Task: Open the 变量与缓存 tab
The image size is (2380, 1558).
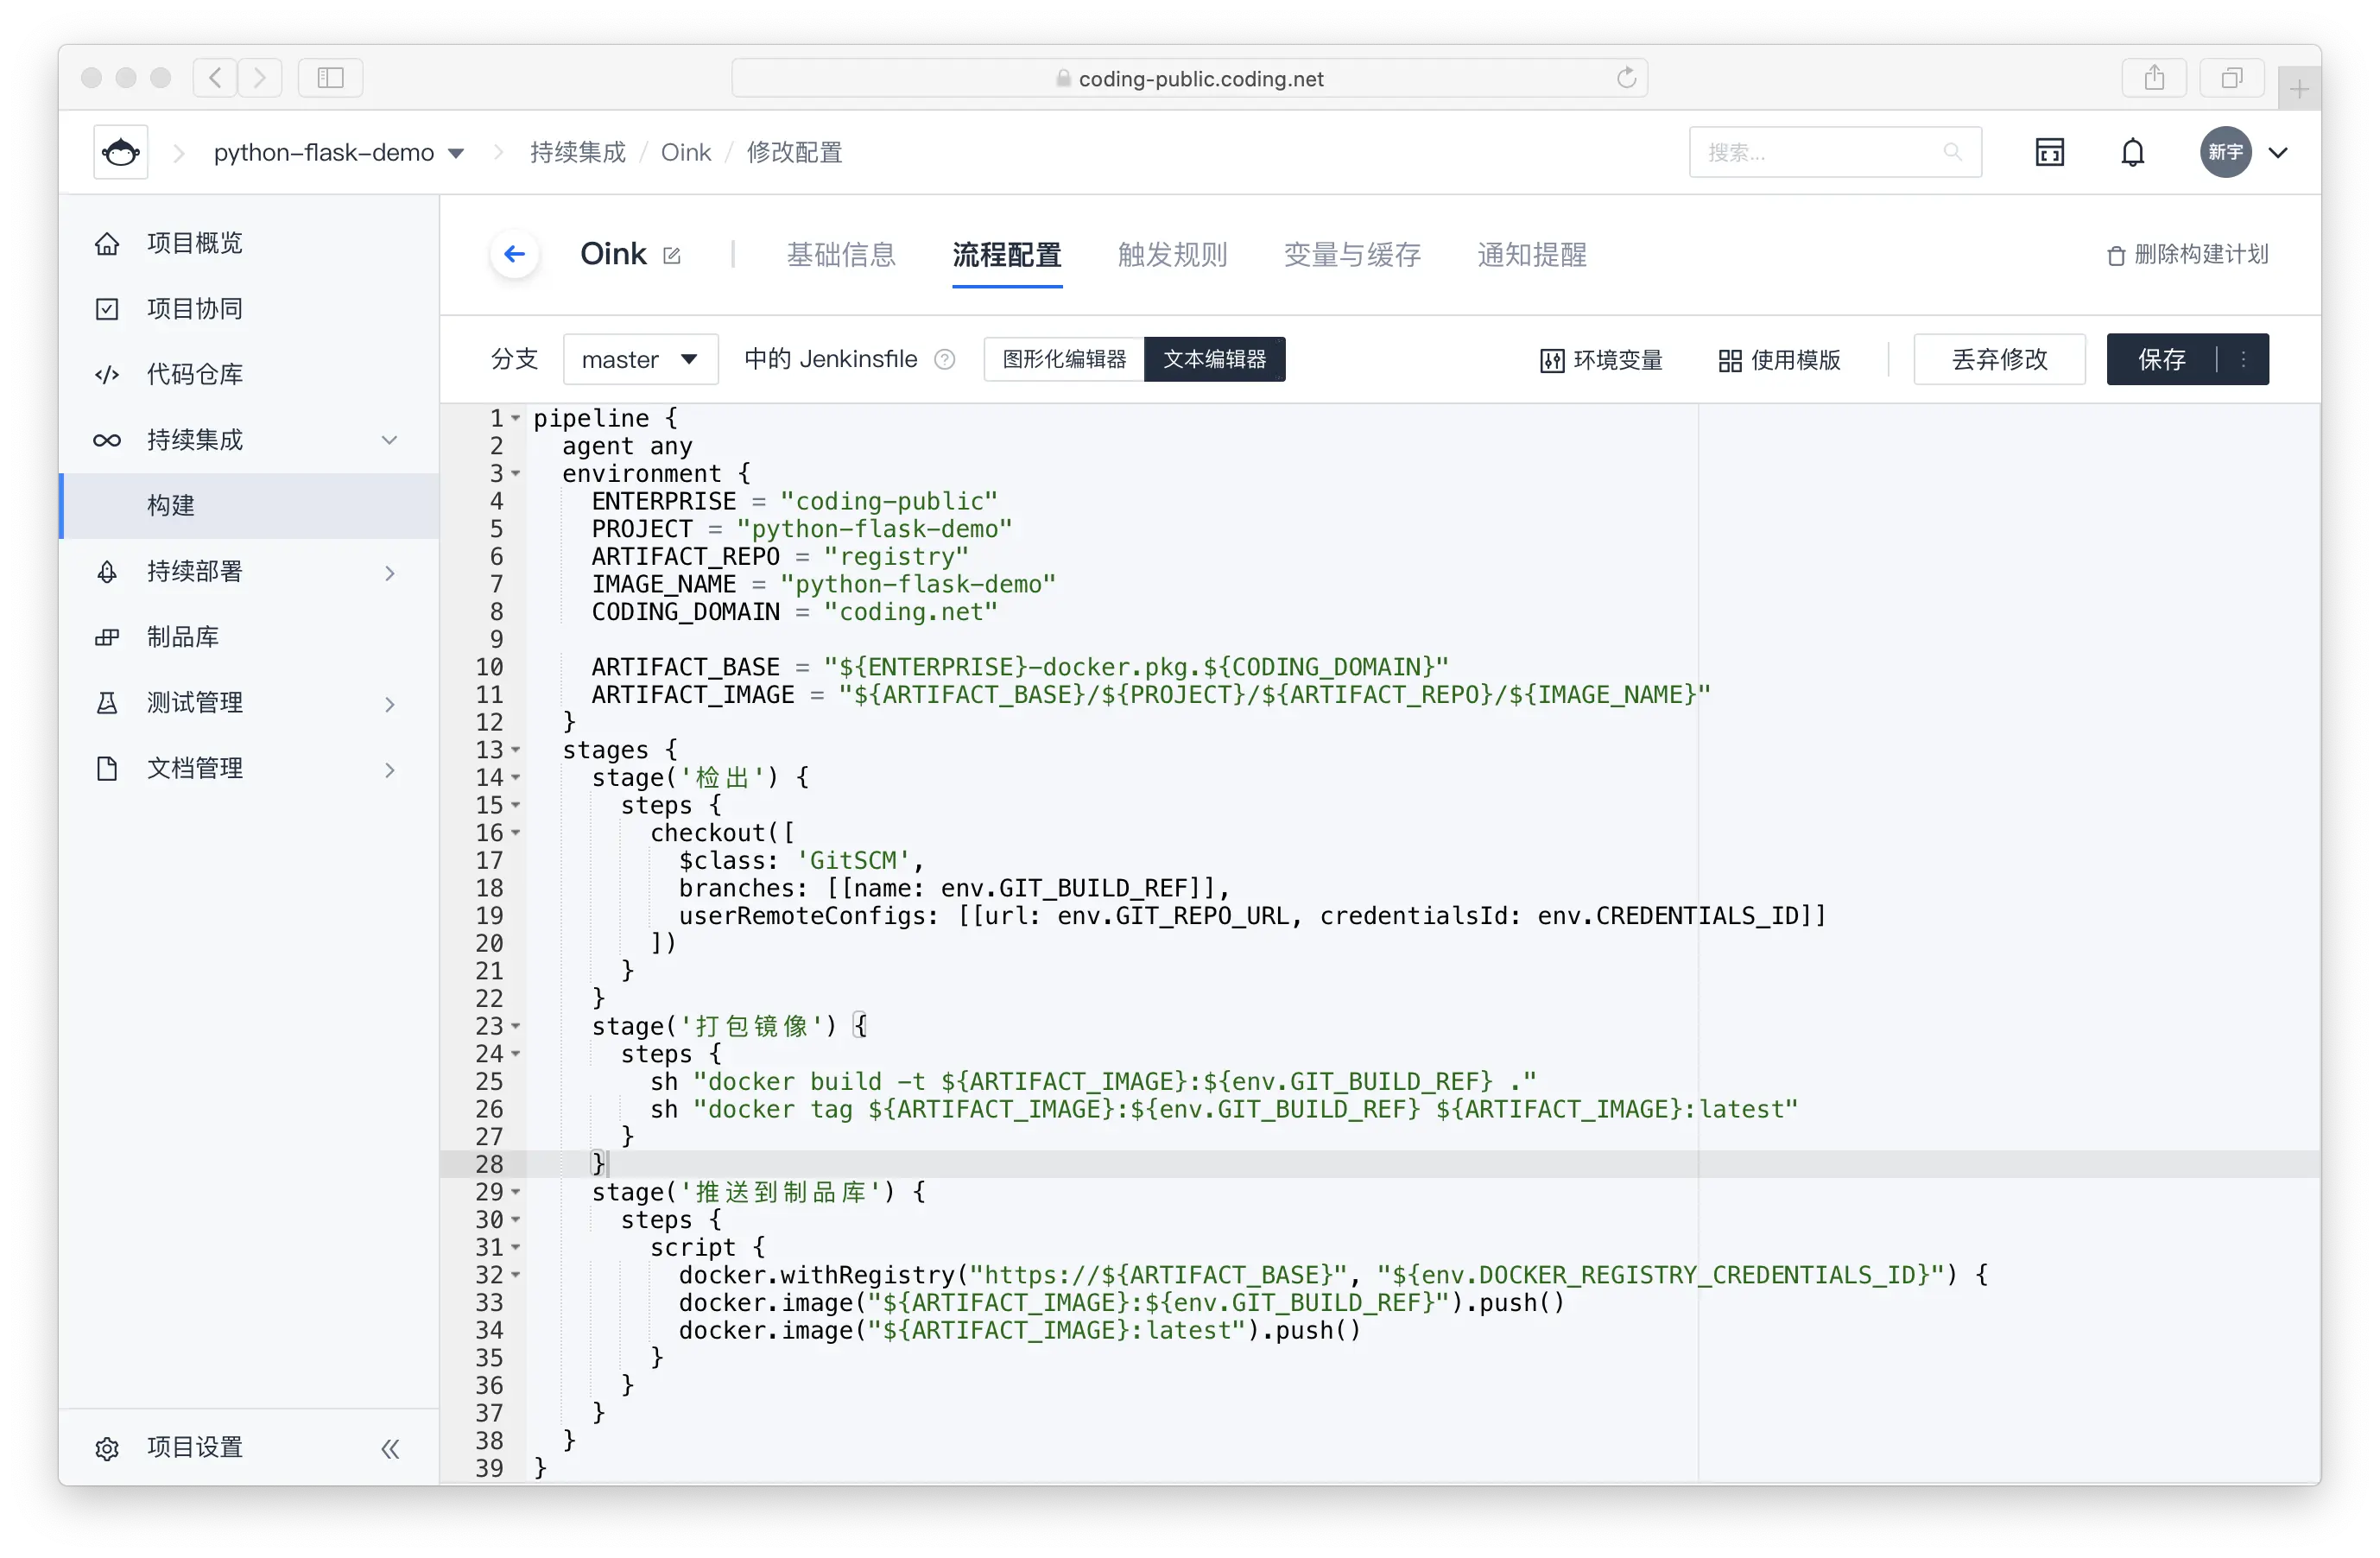Action: click(1352, 254)
